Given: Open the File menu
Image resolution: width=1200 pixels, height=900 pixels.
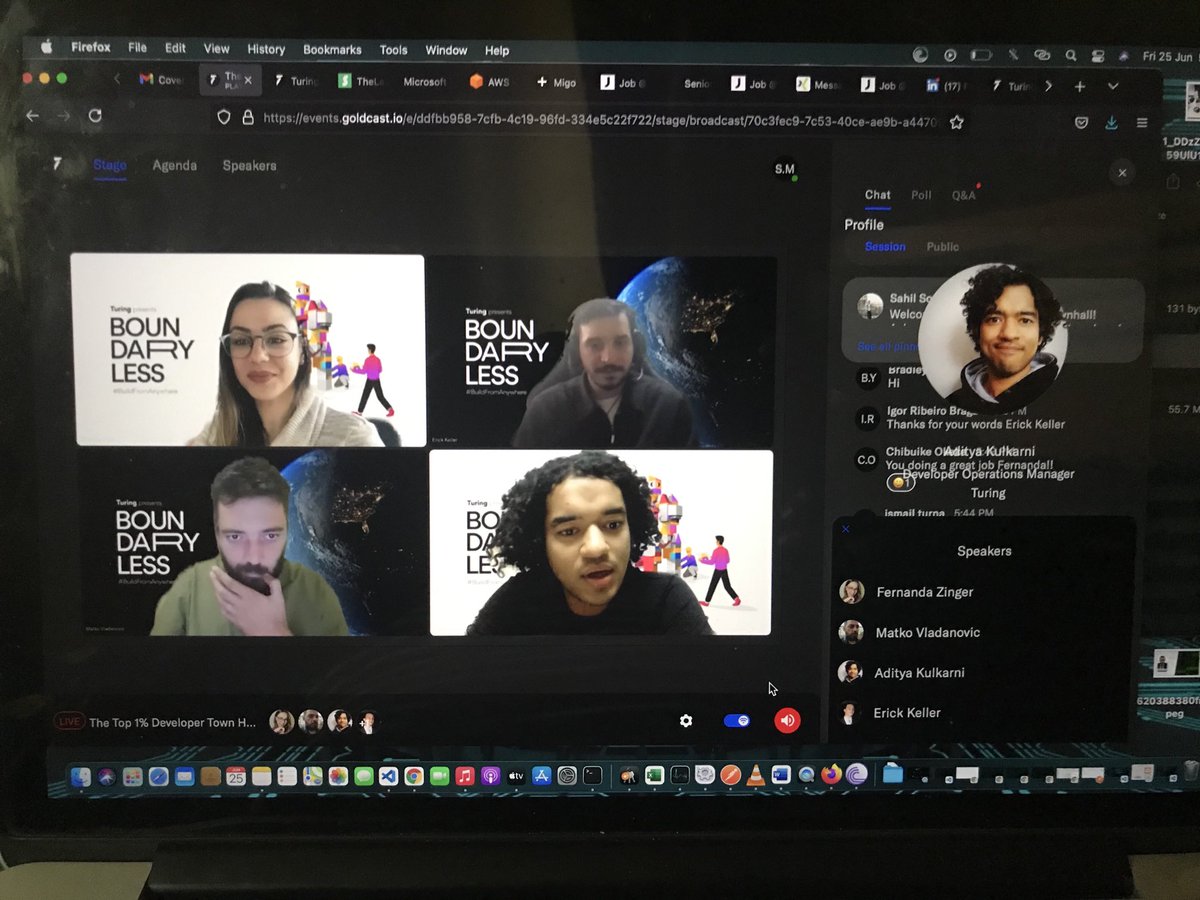Looking at the screenshot, I should [x=137, y=48].
